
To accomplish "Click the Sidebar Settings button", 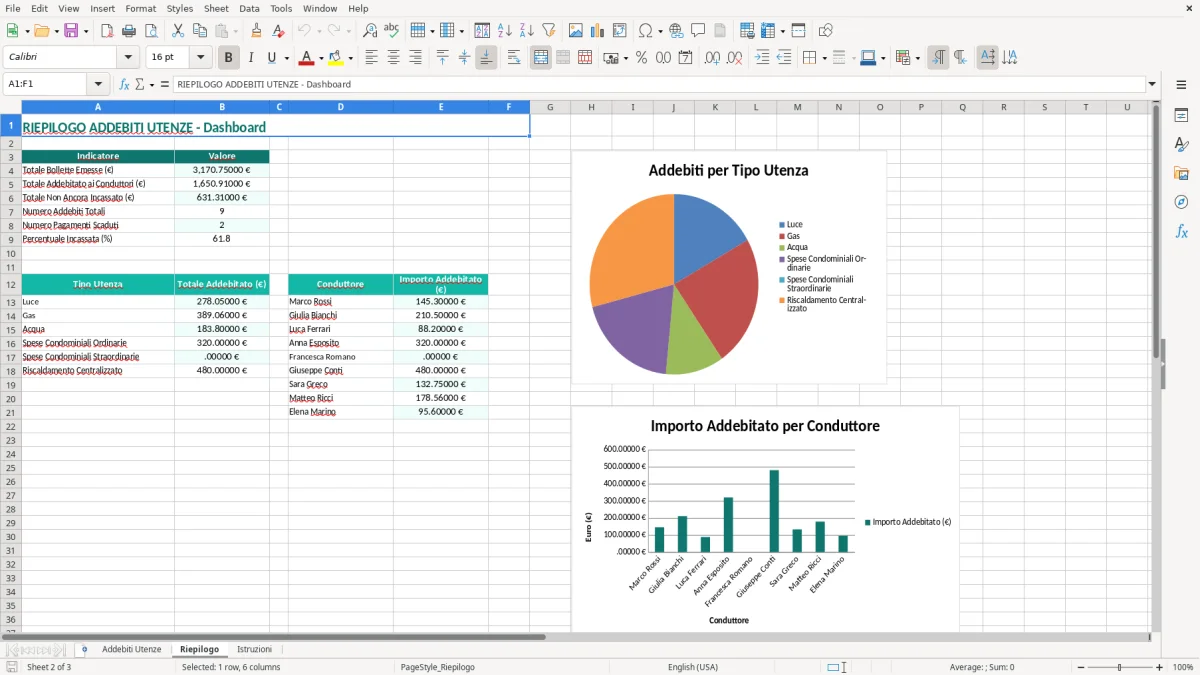I will (1181, 85).
